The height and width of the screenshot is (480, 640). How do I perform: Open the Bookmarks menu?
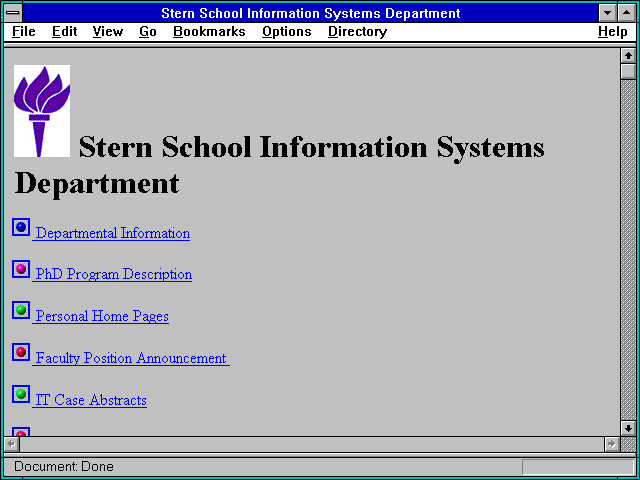pos(209,32)
